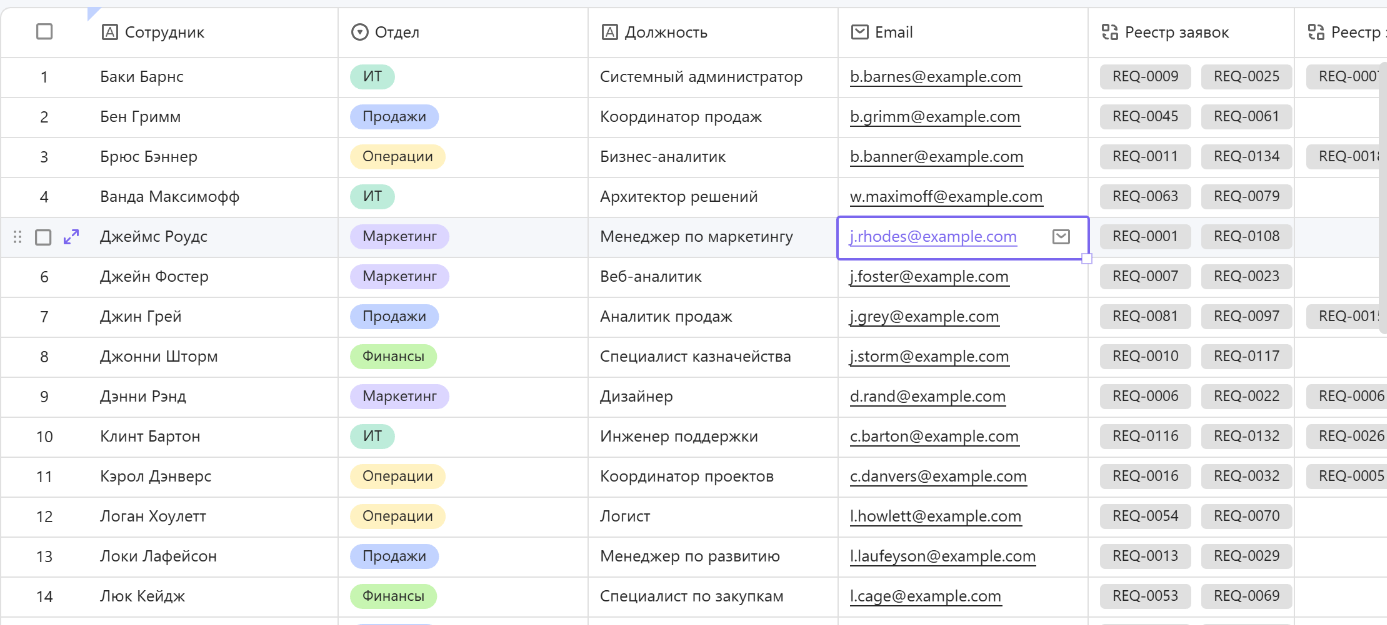The height and width of the screenshot is (625, 1387).
Task: Open linked record REQ-0063
Action: [x=1145, y=197]
